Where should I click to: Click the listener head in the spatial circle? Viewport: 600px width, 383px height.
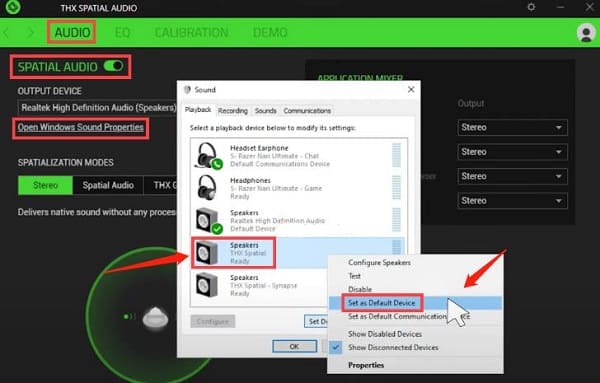coord(155,318)
